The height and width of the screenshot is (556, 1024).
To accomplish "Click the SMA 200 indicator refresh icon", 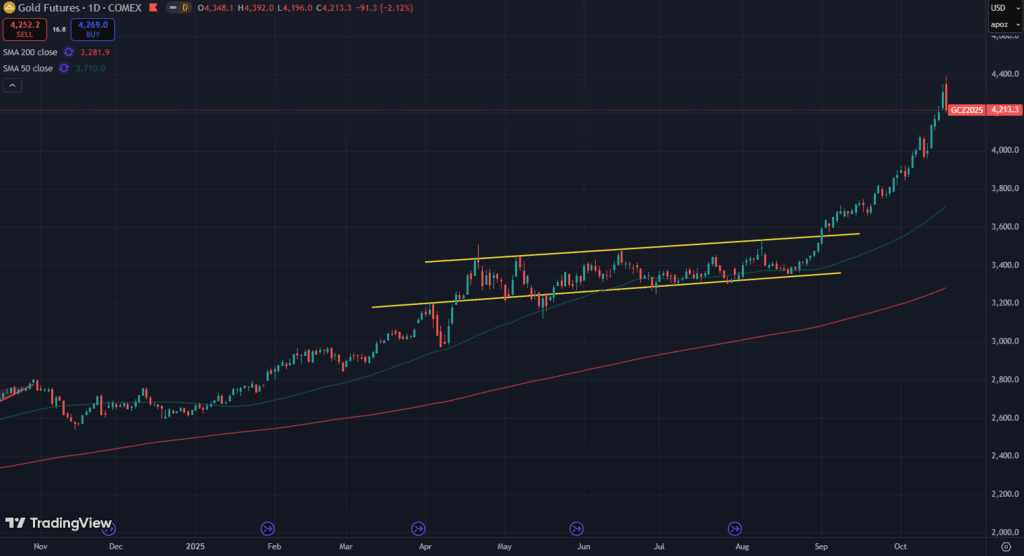I will click(69, 51).
